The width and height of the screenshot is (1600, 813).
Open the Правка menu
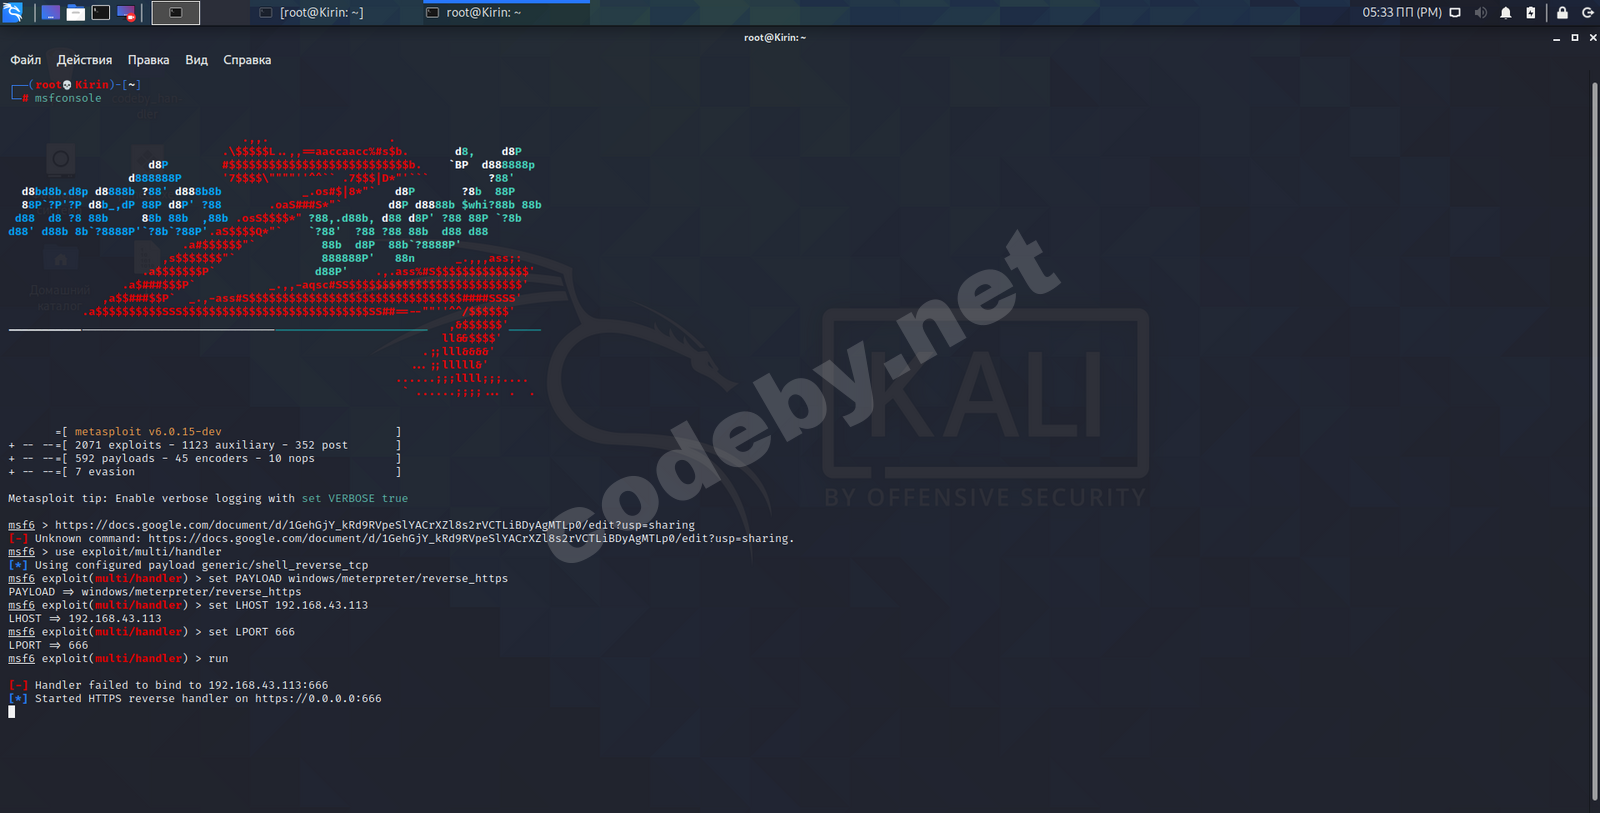(148, 60)
